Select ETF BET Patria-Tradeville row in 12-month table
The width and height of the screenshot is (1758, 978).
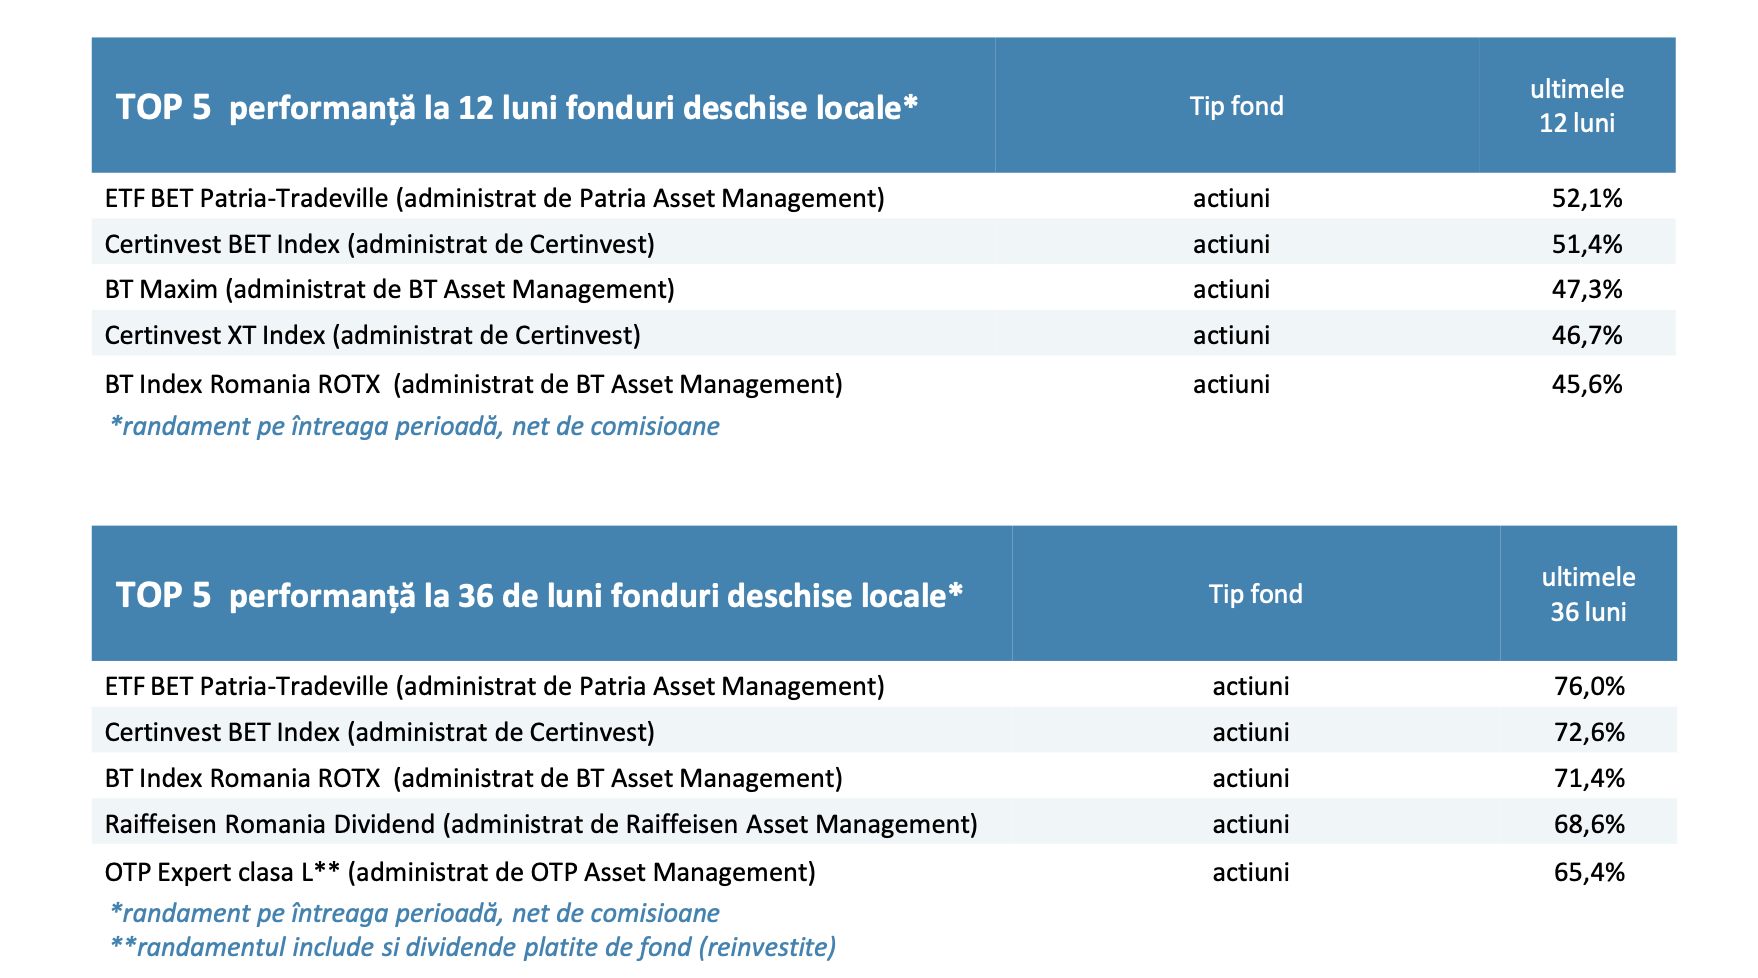click(884, 198)
